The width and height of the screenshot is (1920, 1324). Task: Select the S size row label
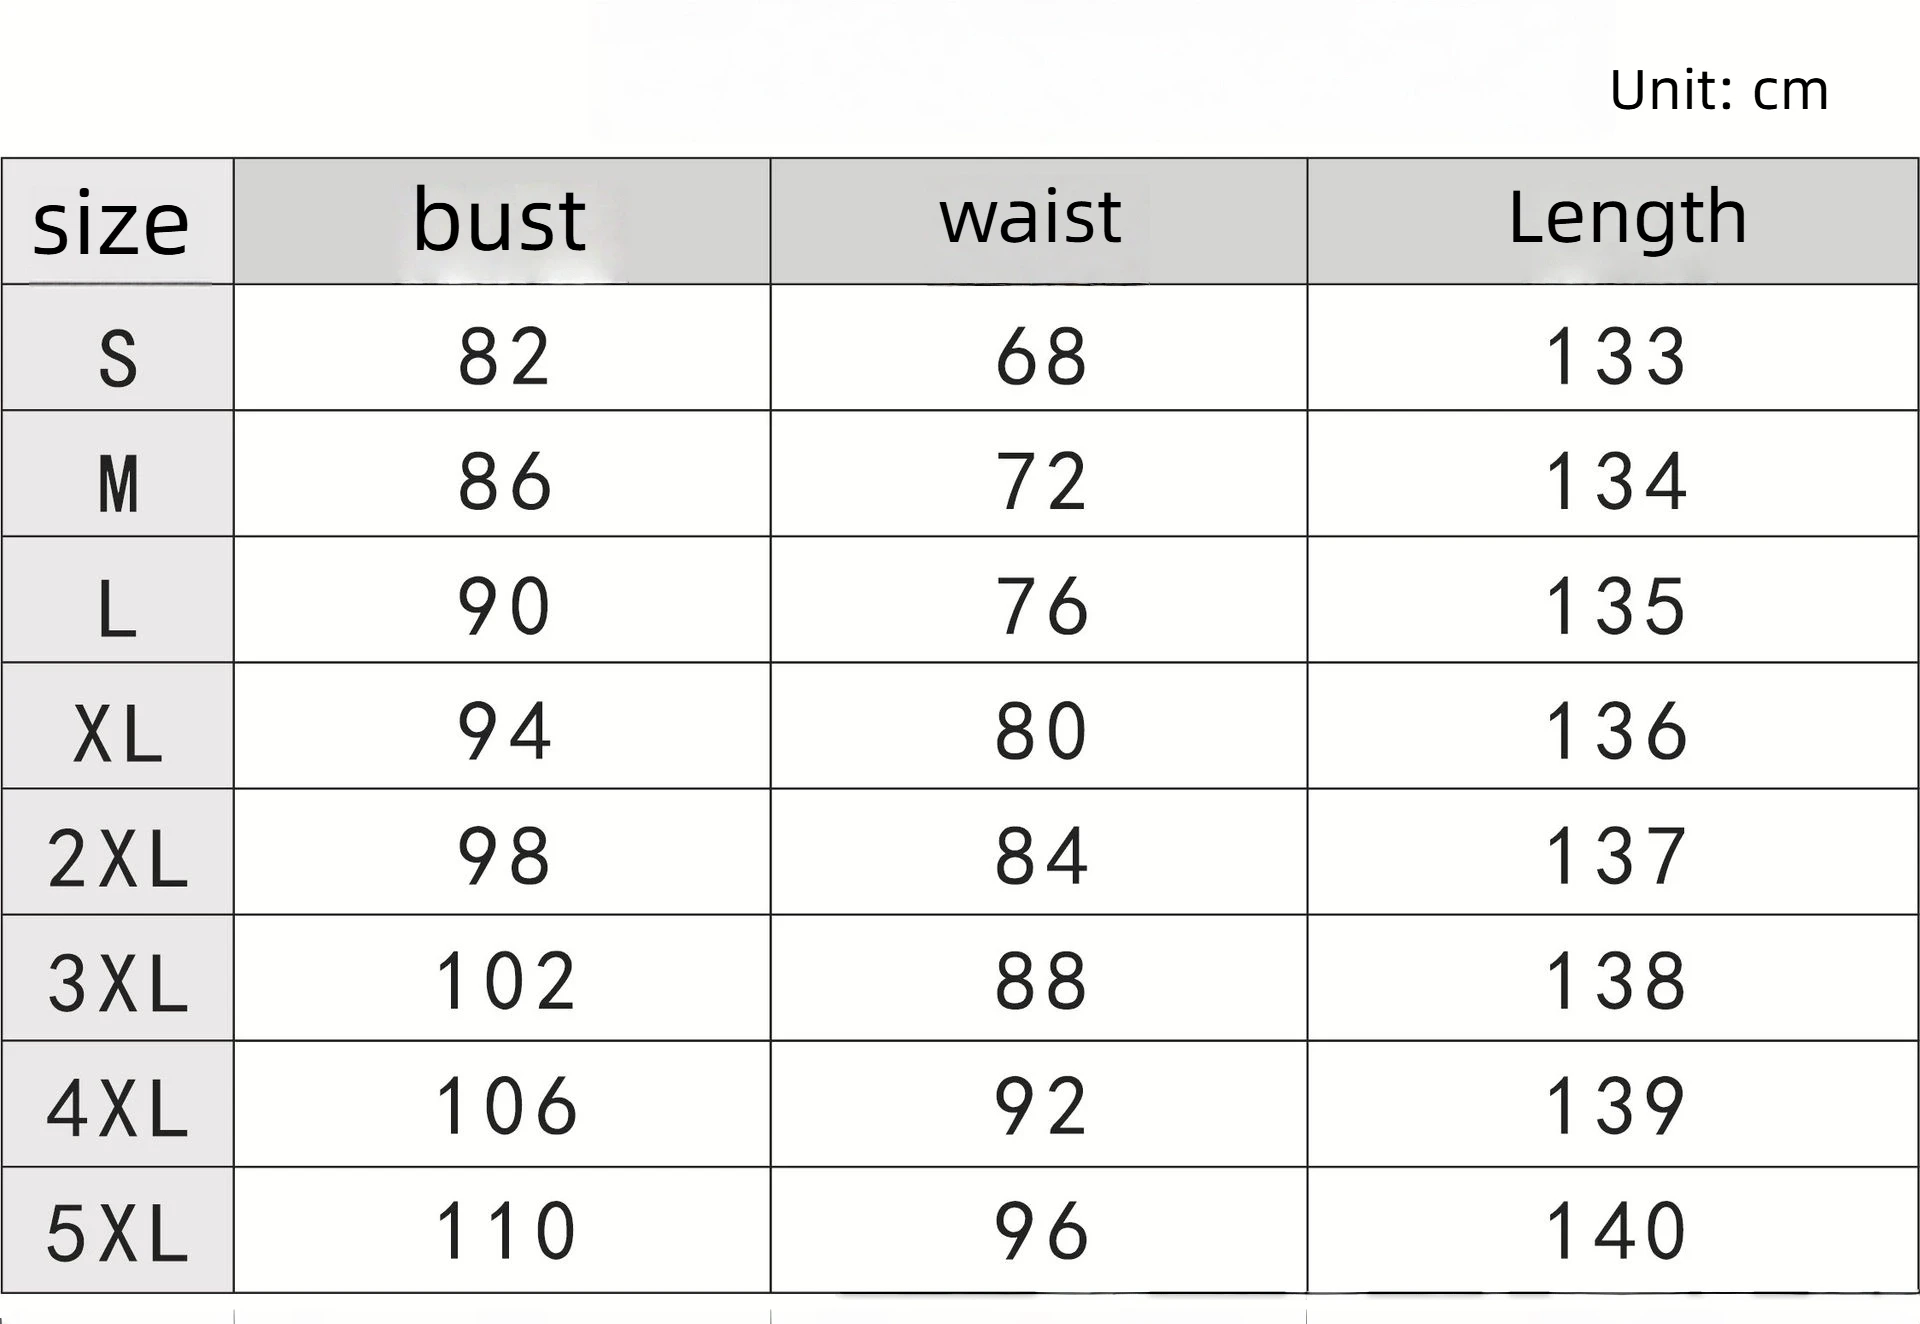point(118,358)
